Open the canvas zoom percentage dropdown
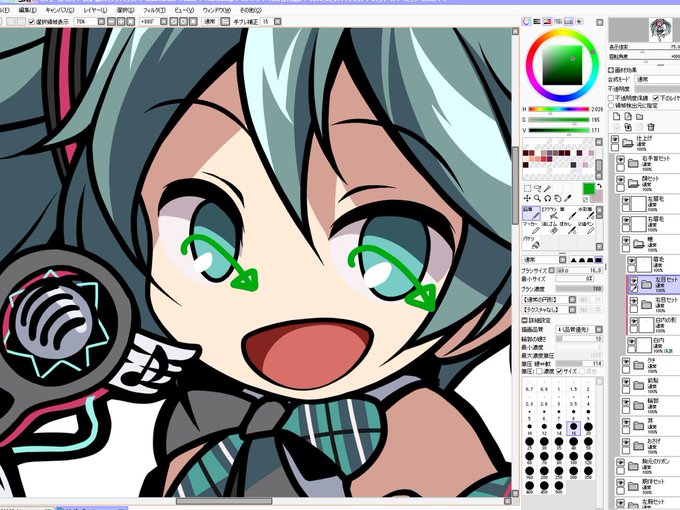 [101, 22]
